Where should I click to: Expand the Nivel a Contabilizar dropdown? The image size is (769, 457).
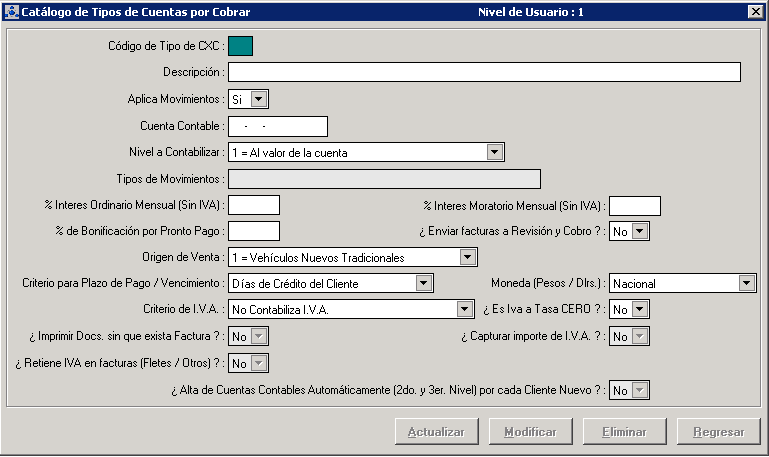pyautogui.click(x=494, y=152)
